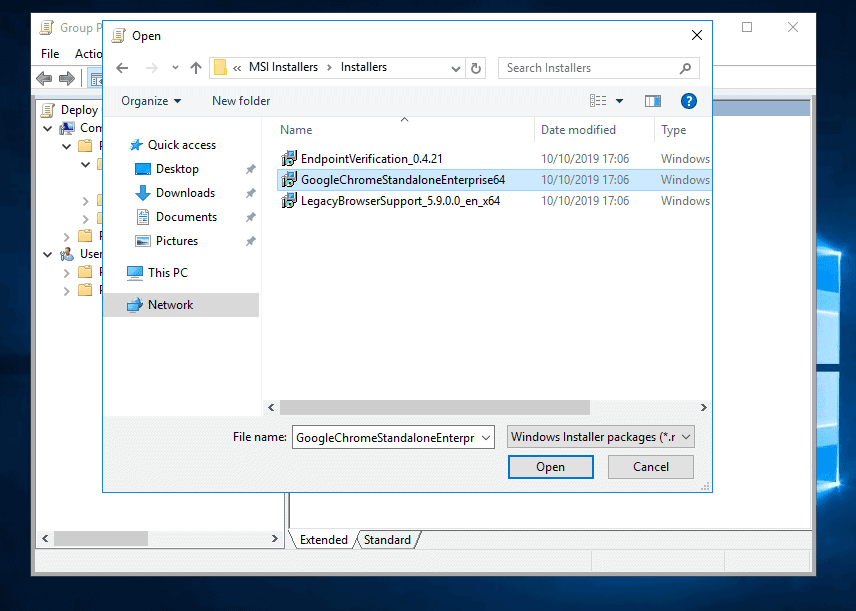Open the recent locations dropdown arrow
The image size is (856, 611).
point(175,68)
